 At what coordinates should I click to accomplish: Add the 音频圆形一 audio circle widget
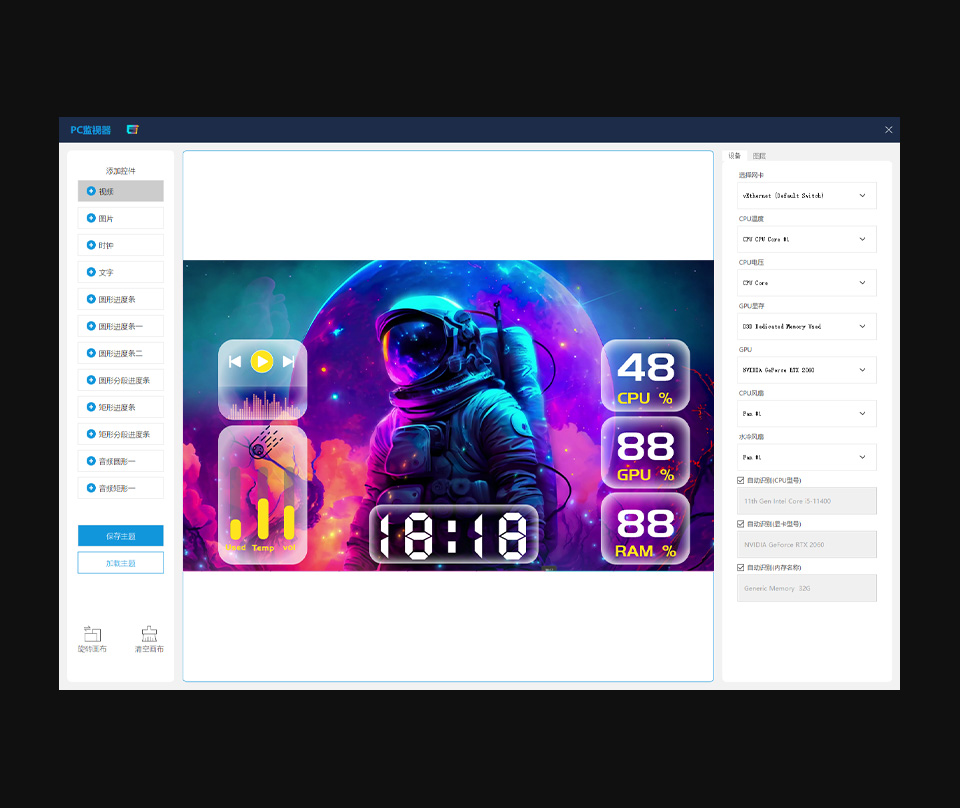pos(121,460)
